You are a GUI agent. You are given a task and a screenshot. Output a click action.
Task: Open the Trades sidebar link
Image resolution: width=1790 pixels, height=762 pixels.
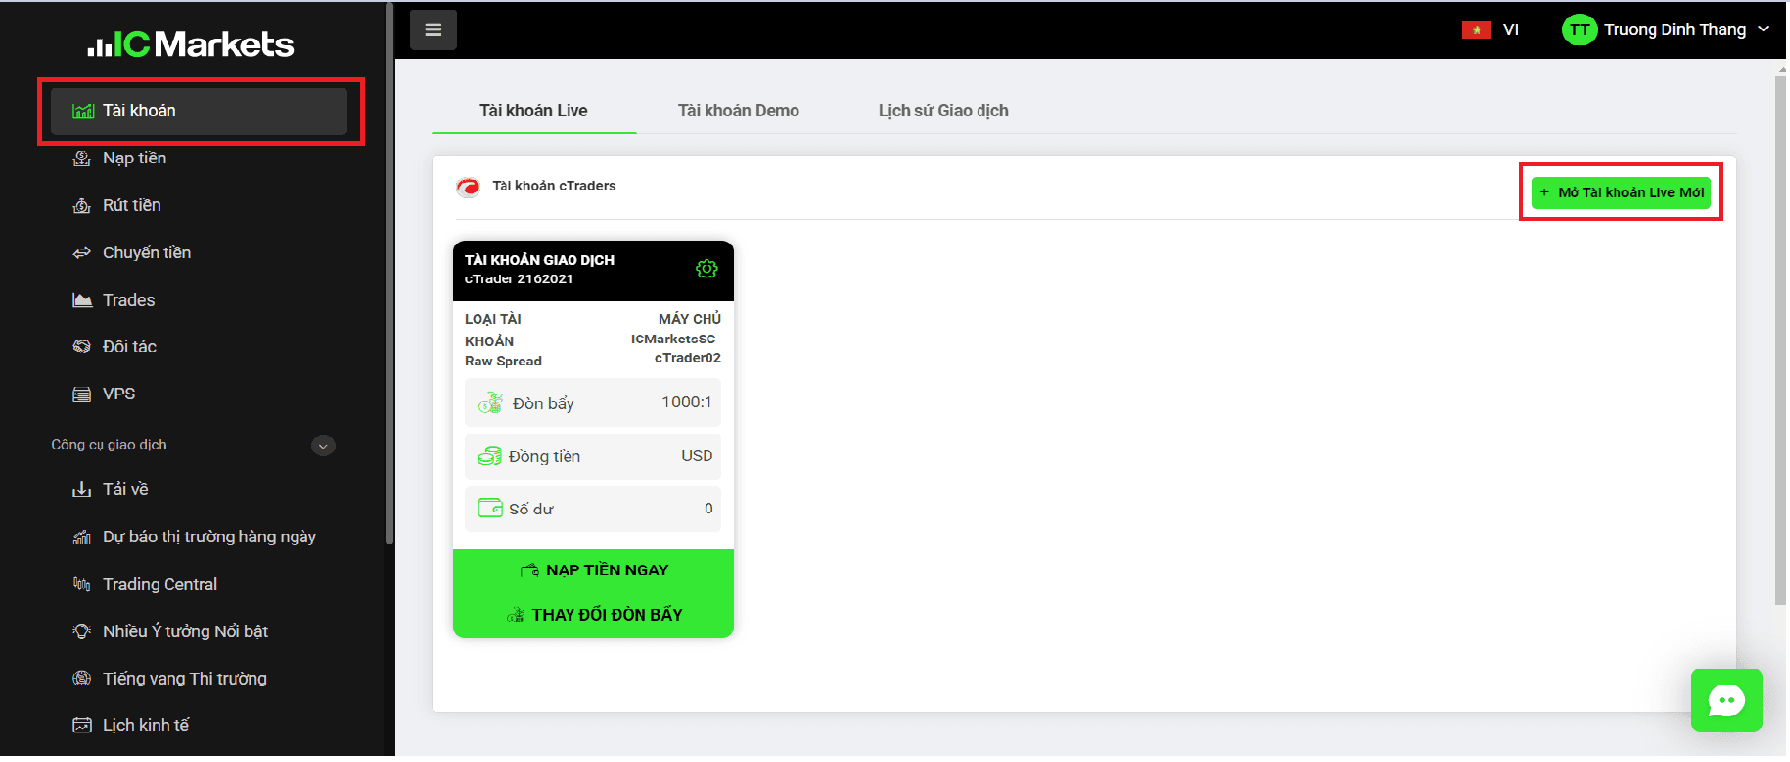point(129,300)
